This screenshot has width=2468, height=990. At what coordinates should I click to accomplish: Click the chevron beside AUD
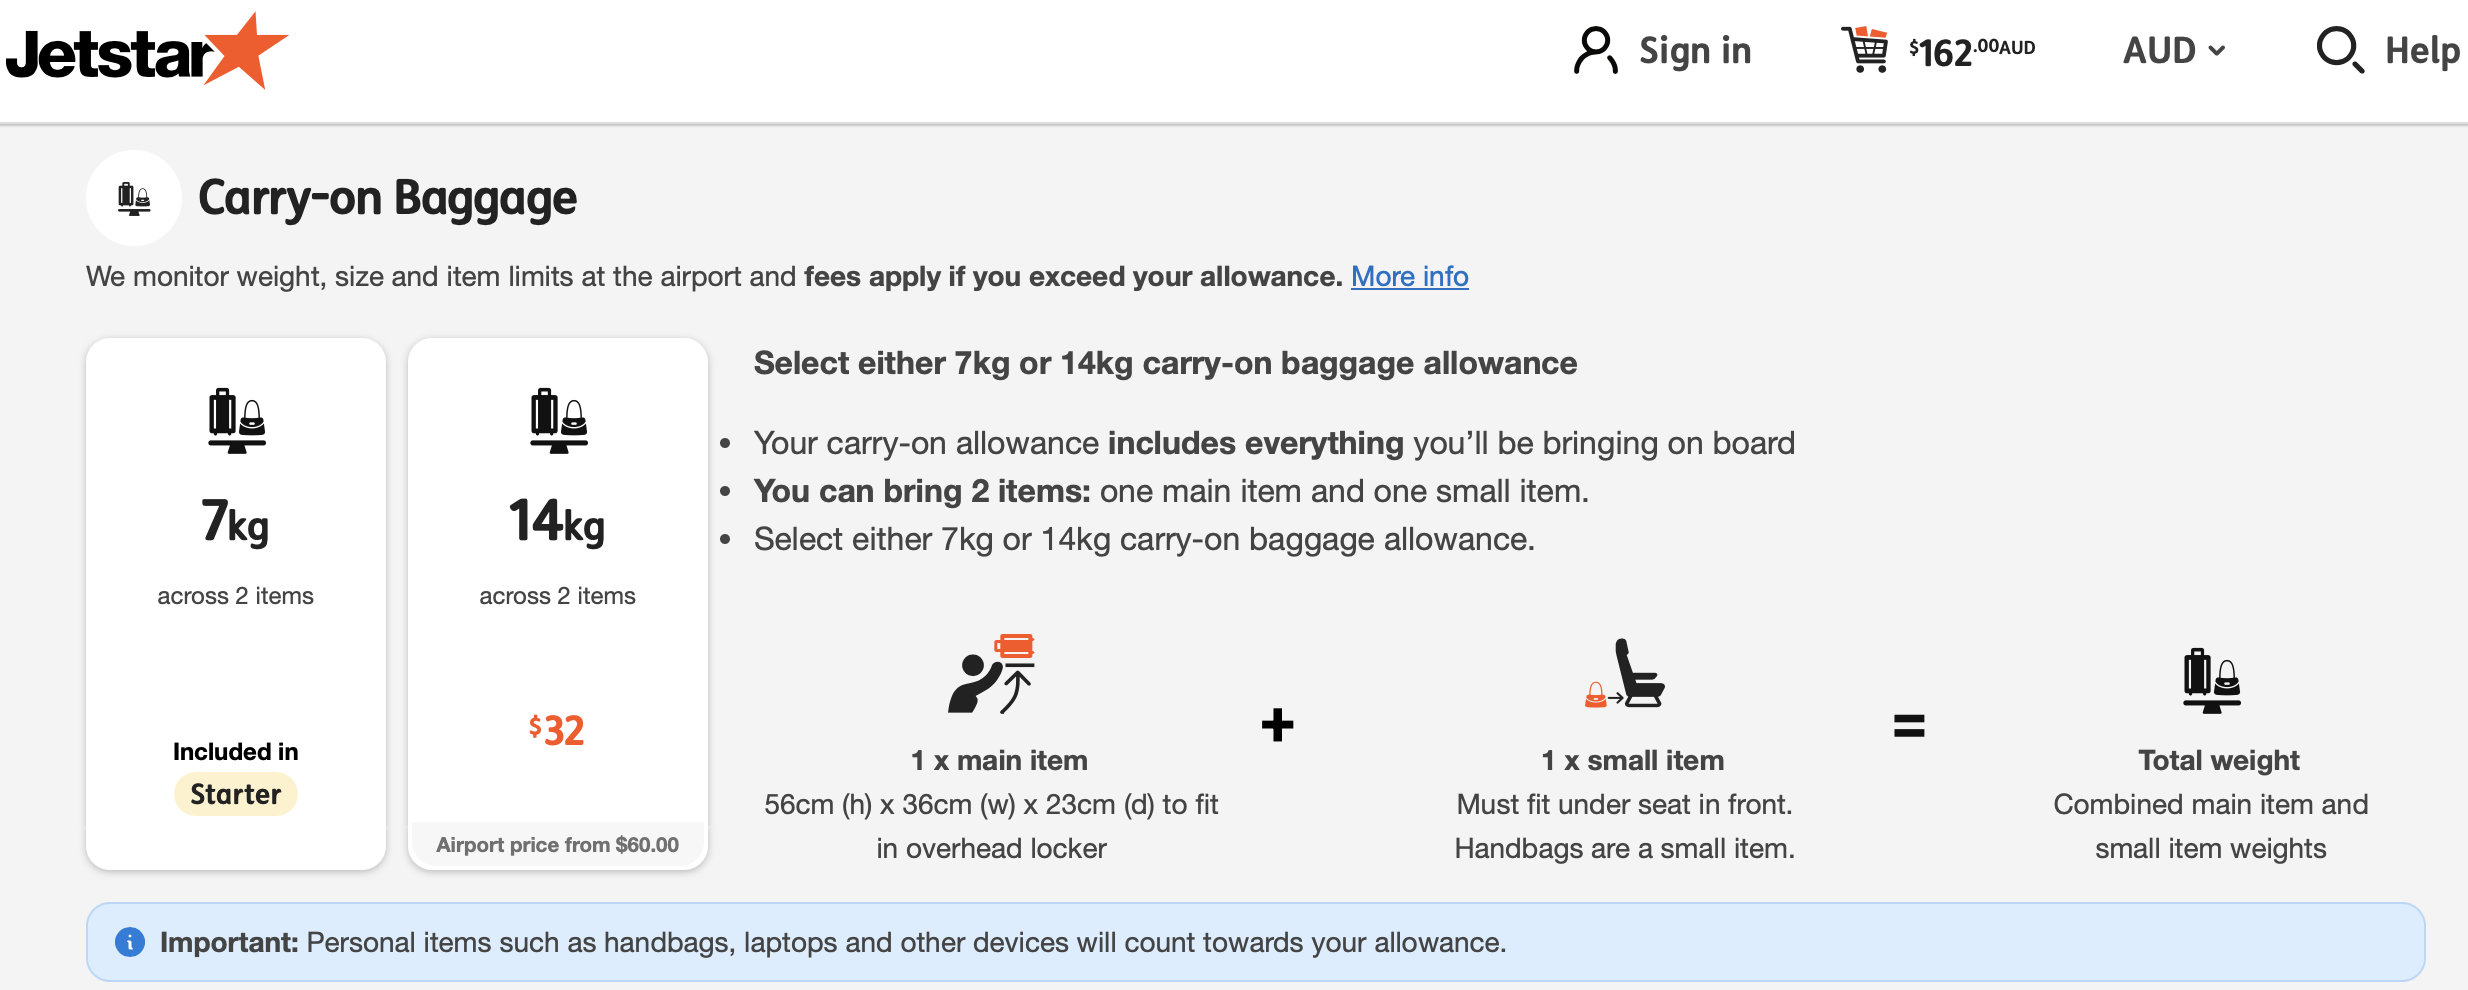pos(2217,51)
